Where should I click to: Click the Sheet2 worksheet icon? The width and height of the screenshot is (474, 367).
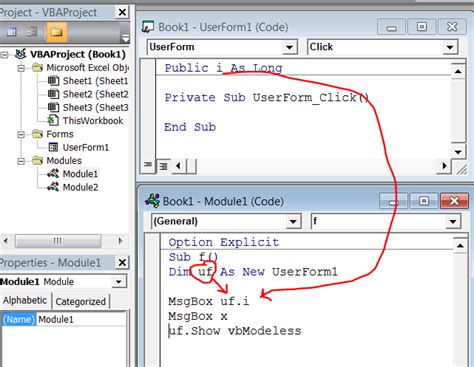click(x=53, y=94)
